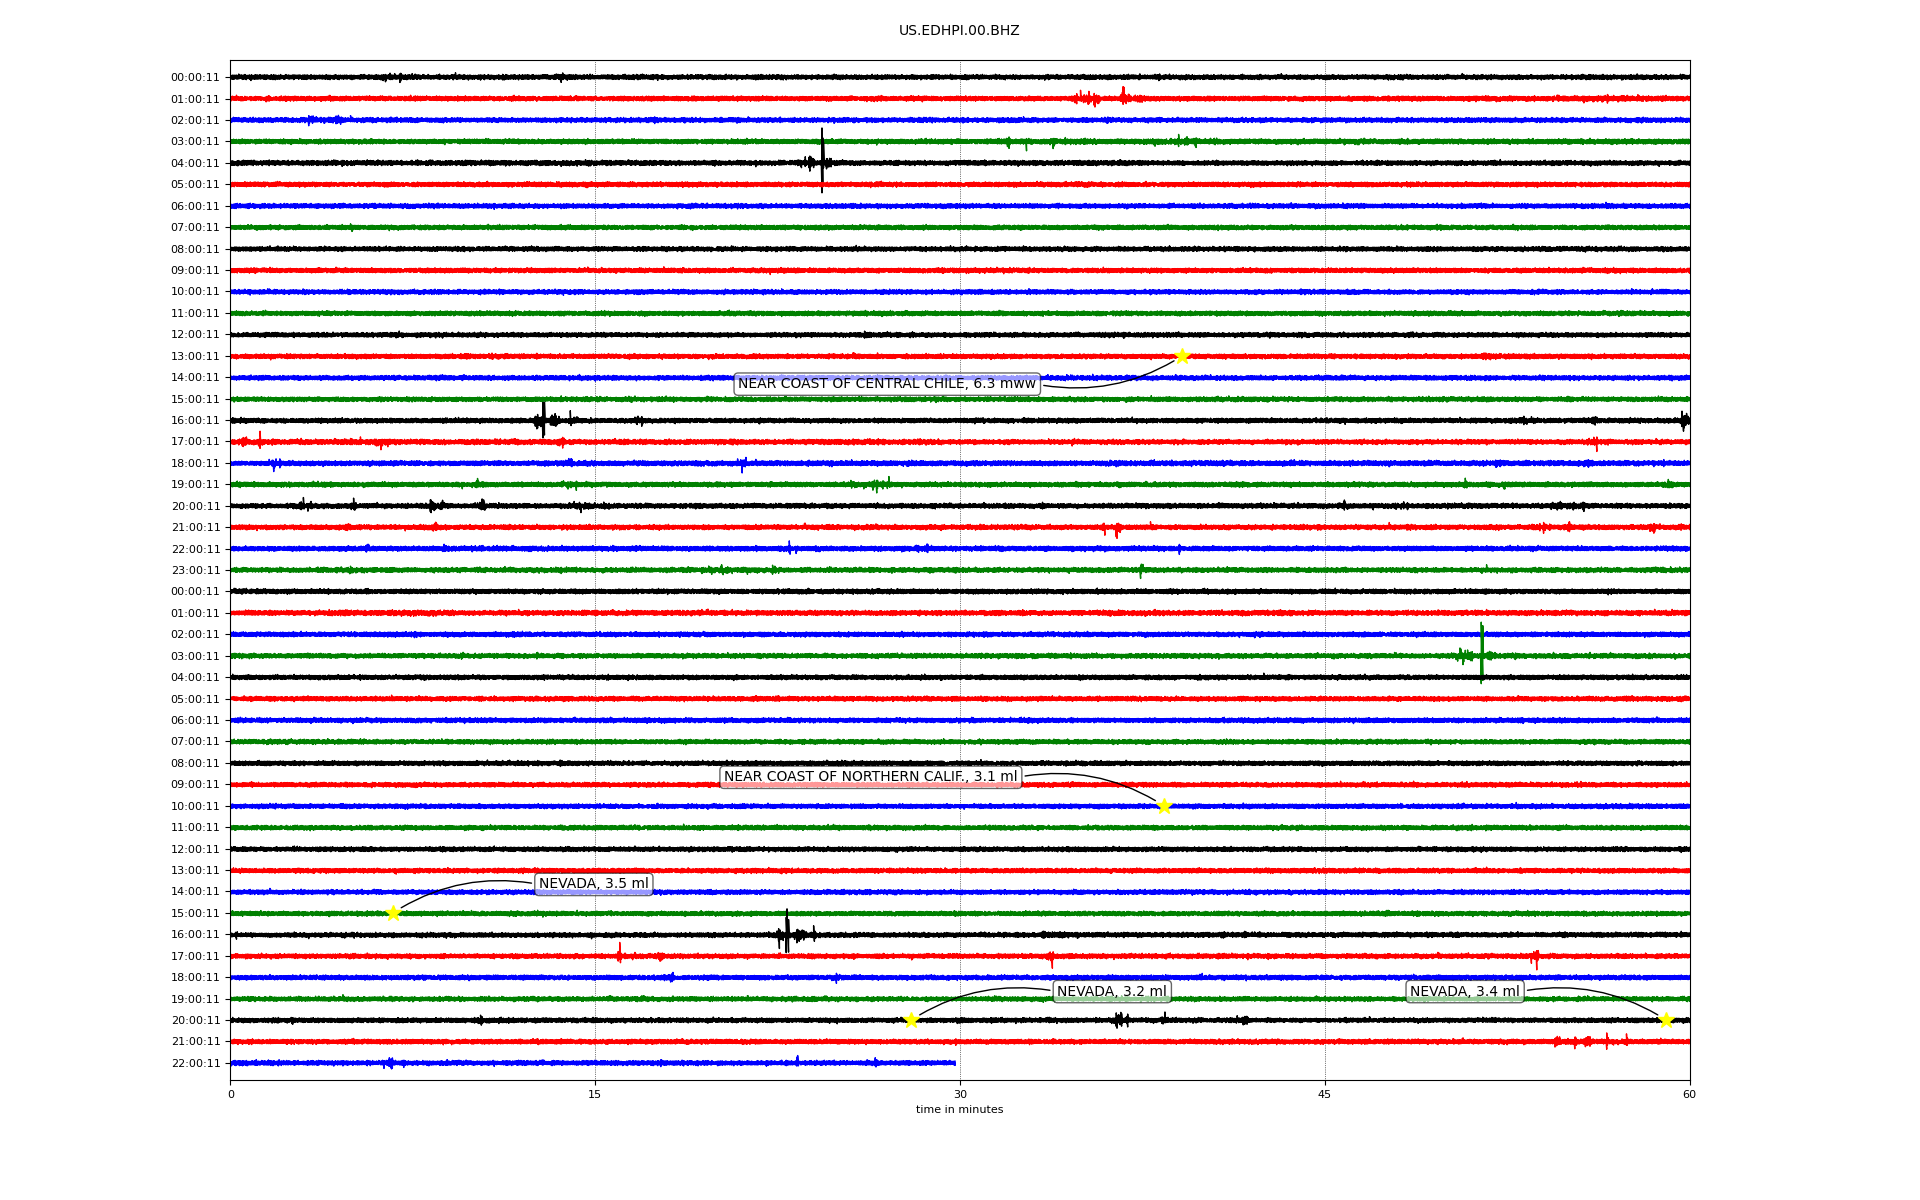1920x1200 pixels.
Task: Click the 30 tick on the x-axis
Action: pos(960,1094)
